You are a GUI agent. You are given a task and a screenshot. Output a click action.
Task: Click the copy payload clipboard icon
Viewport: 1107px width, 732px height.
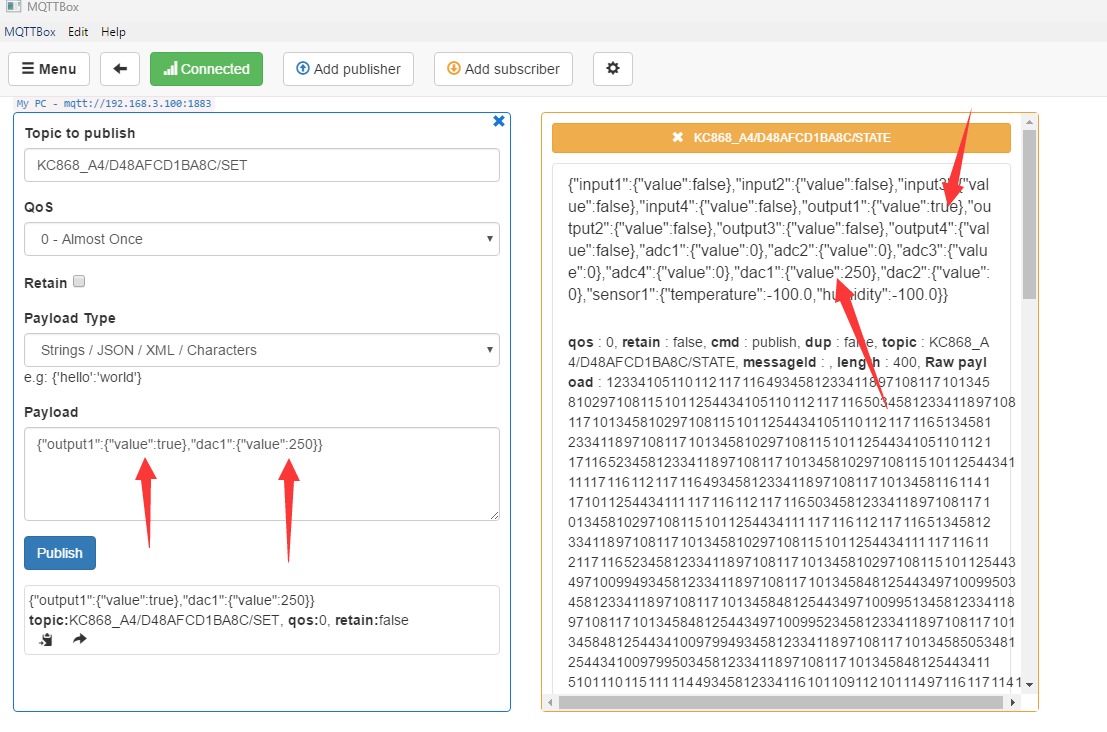(45, 639)
